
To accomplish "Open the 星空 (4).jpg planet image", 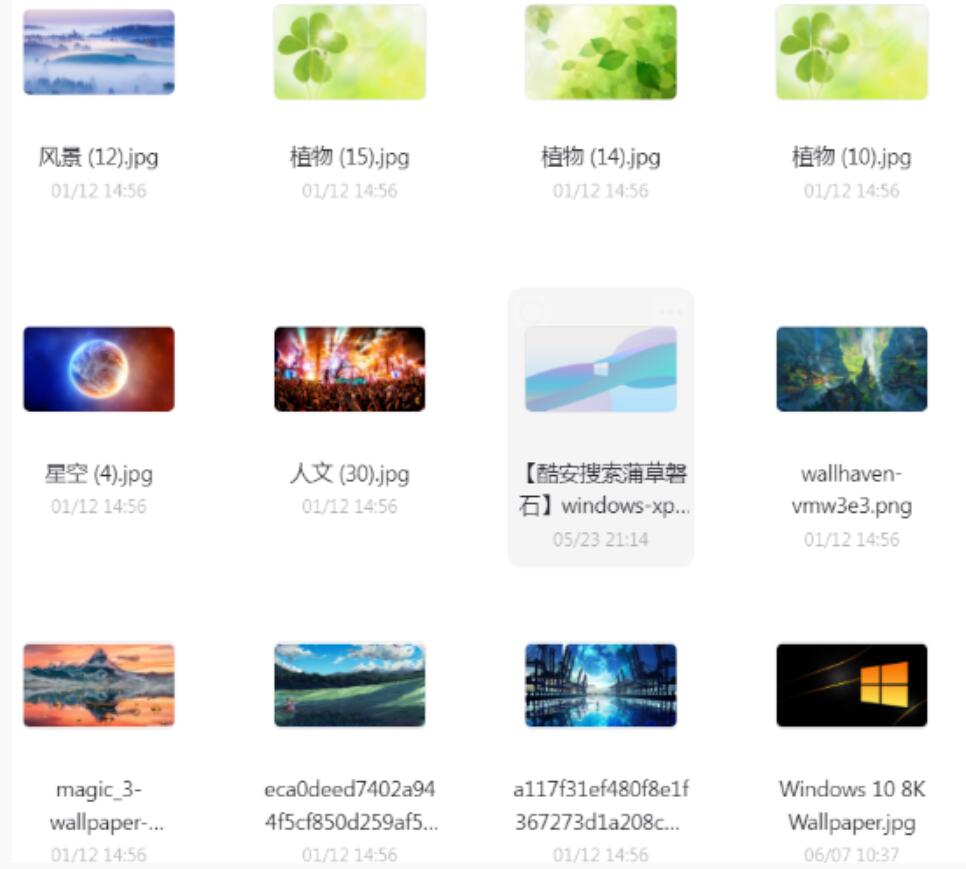I will coord(99,369).
